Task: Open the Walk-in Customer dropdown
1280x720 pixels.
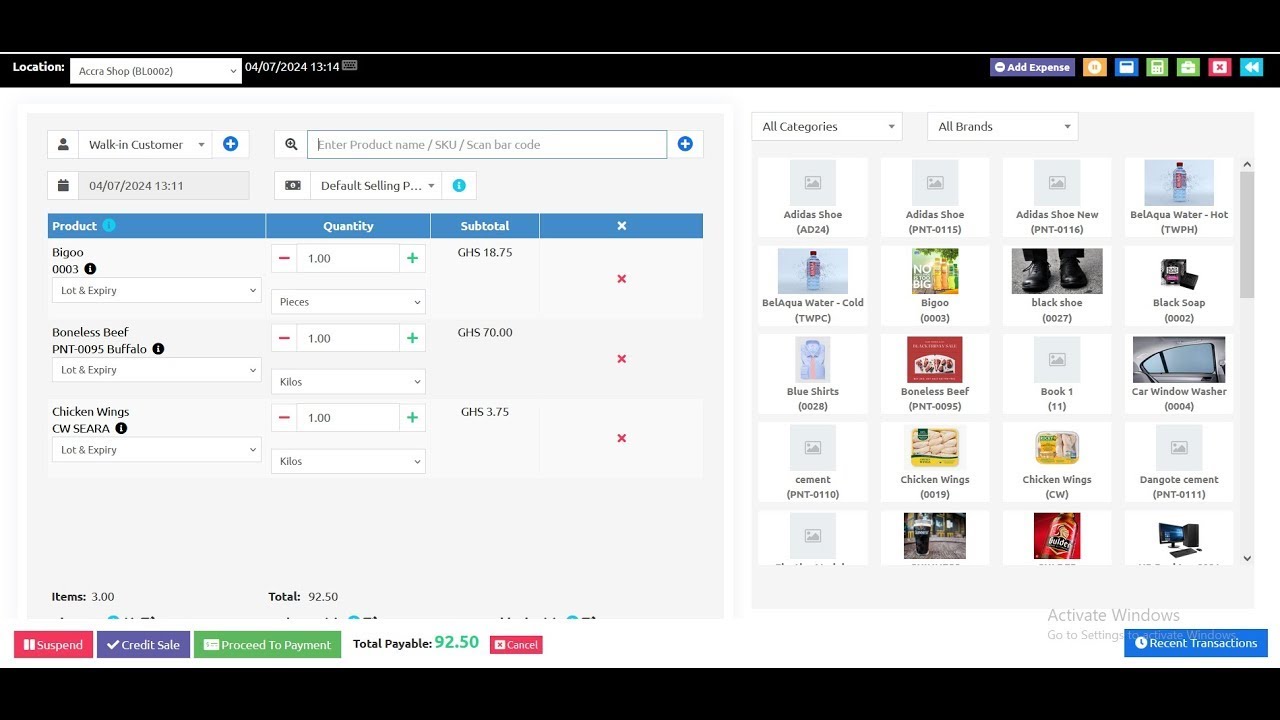Action: point(146,144)
